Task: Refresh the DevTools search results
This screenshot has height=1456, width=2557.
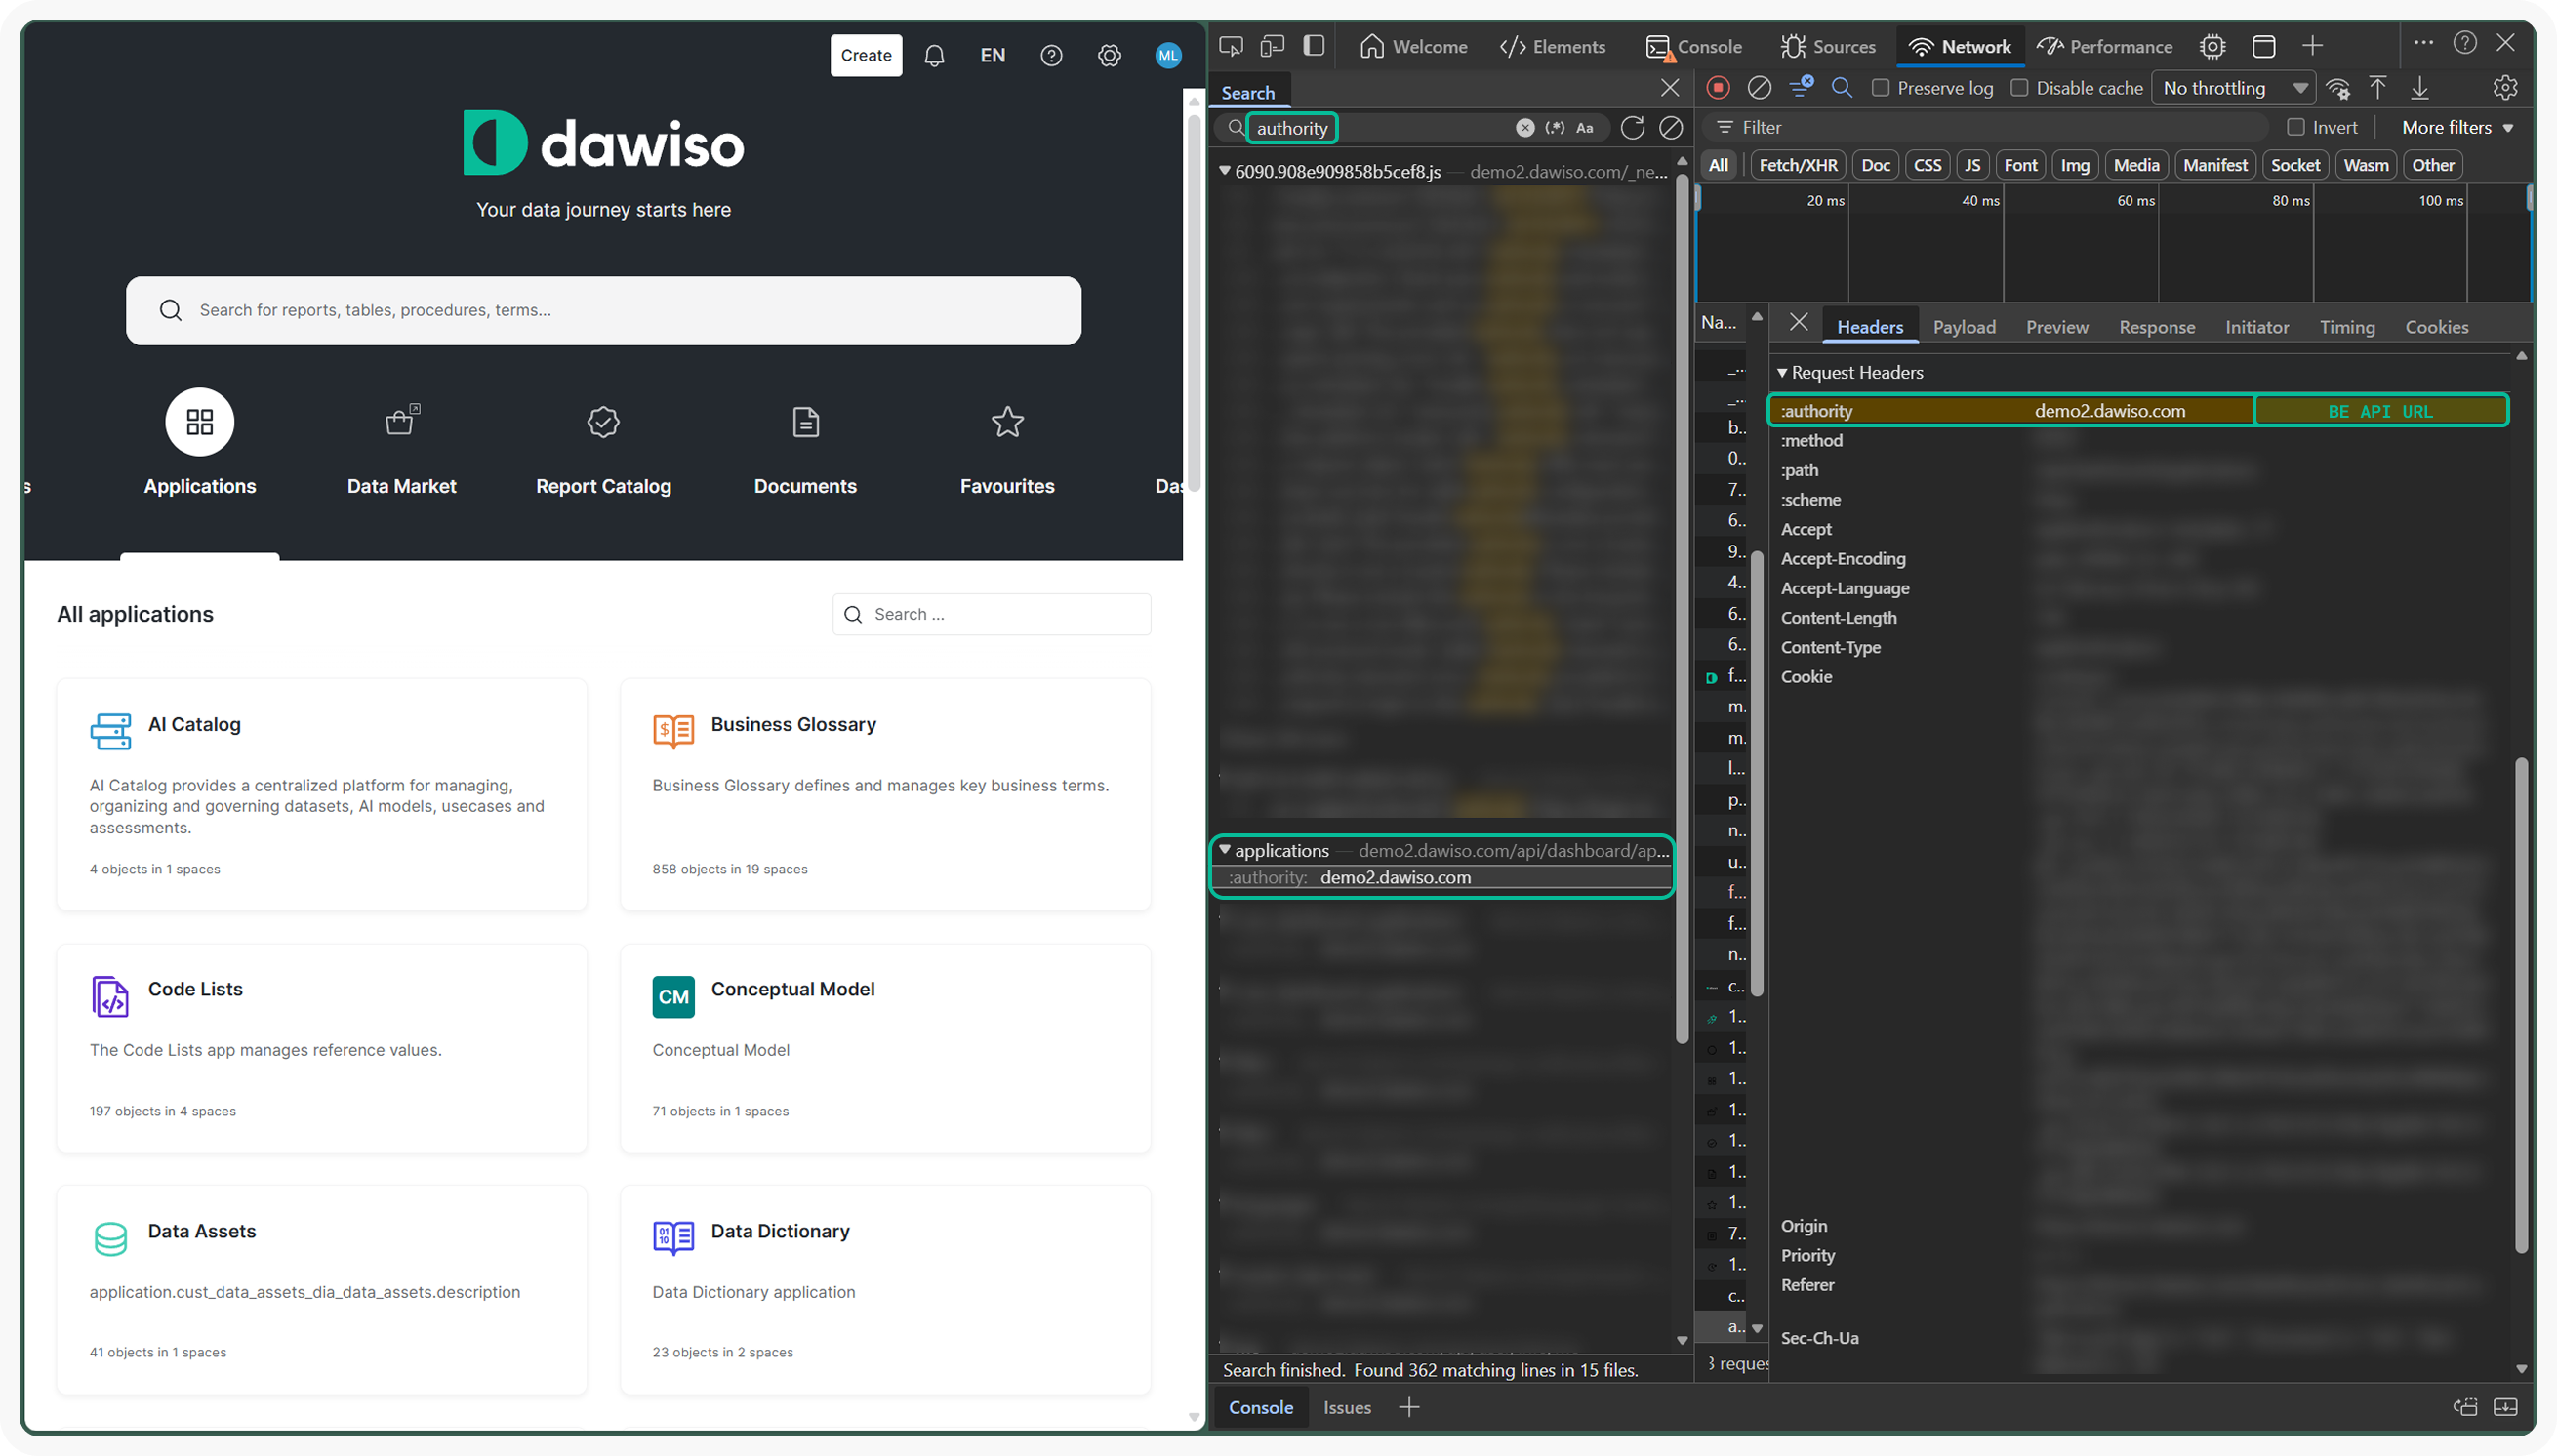Action: point(1632,128)
